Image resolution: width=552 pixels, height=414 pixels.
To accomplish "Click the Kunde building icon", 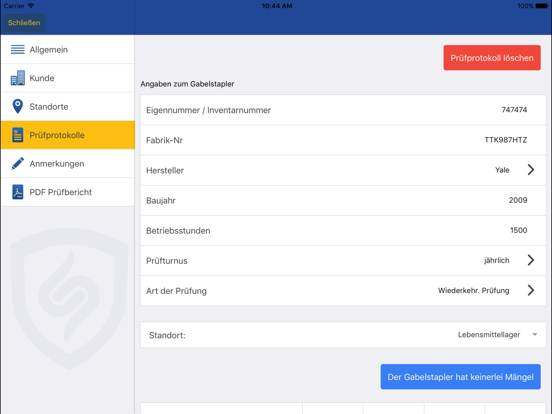I will tap(18, 78).
